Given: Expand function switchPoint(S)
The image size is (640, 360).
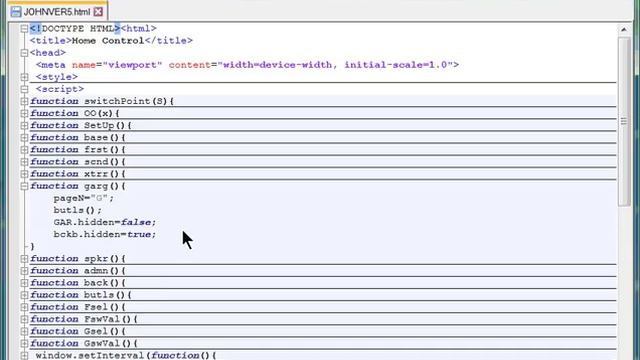Looking at the screenshot, I should (24, 101).
